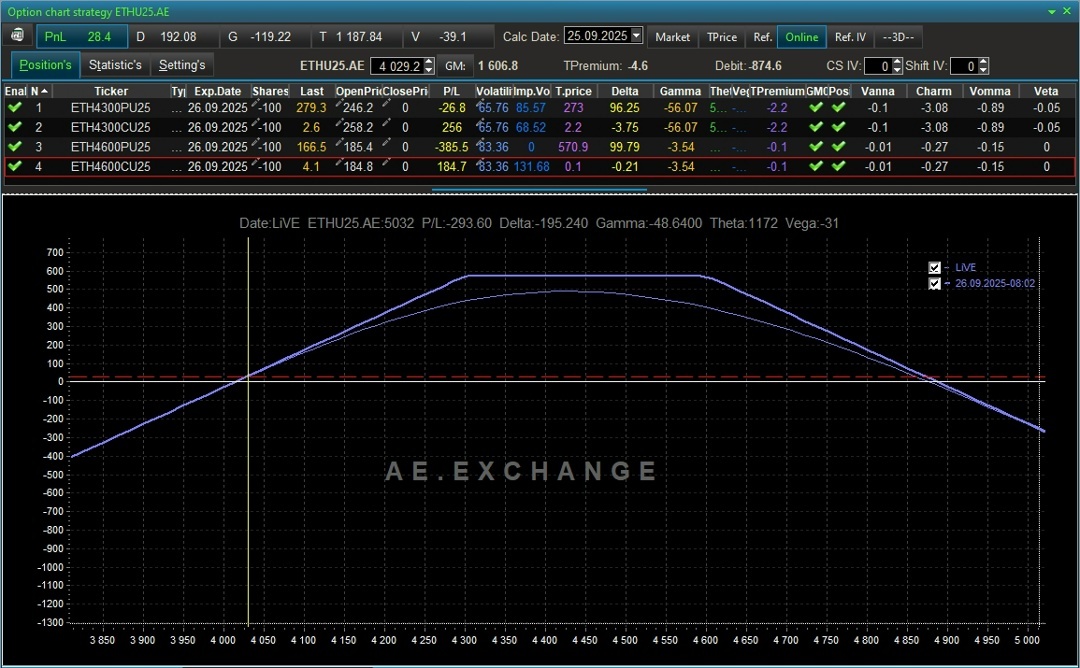Click the Ref. IV button
The height and width of the screenshot is (668, 1080).
850,37
